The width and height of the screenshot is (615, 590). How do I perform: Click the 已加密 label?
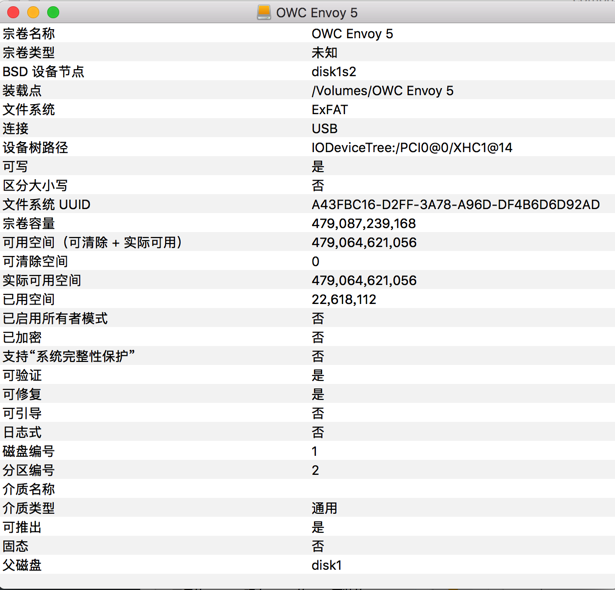coord(22,337)
